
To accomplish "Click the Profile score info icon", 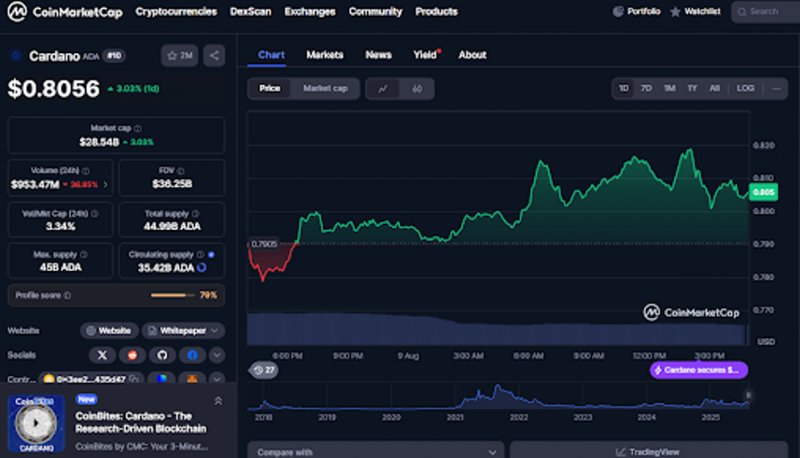I will (x=67, y=295).
